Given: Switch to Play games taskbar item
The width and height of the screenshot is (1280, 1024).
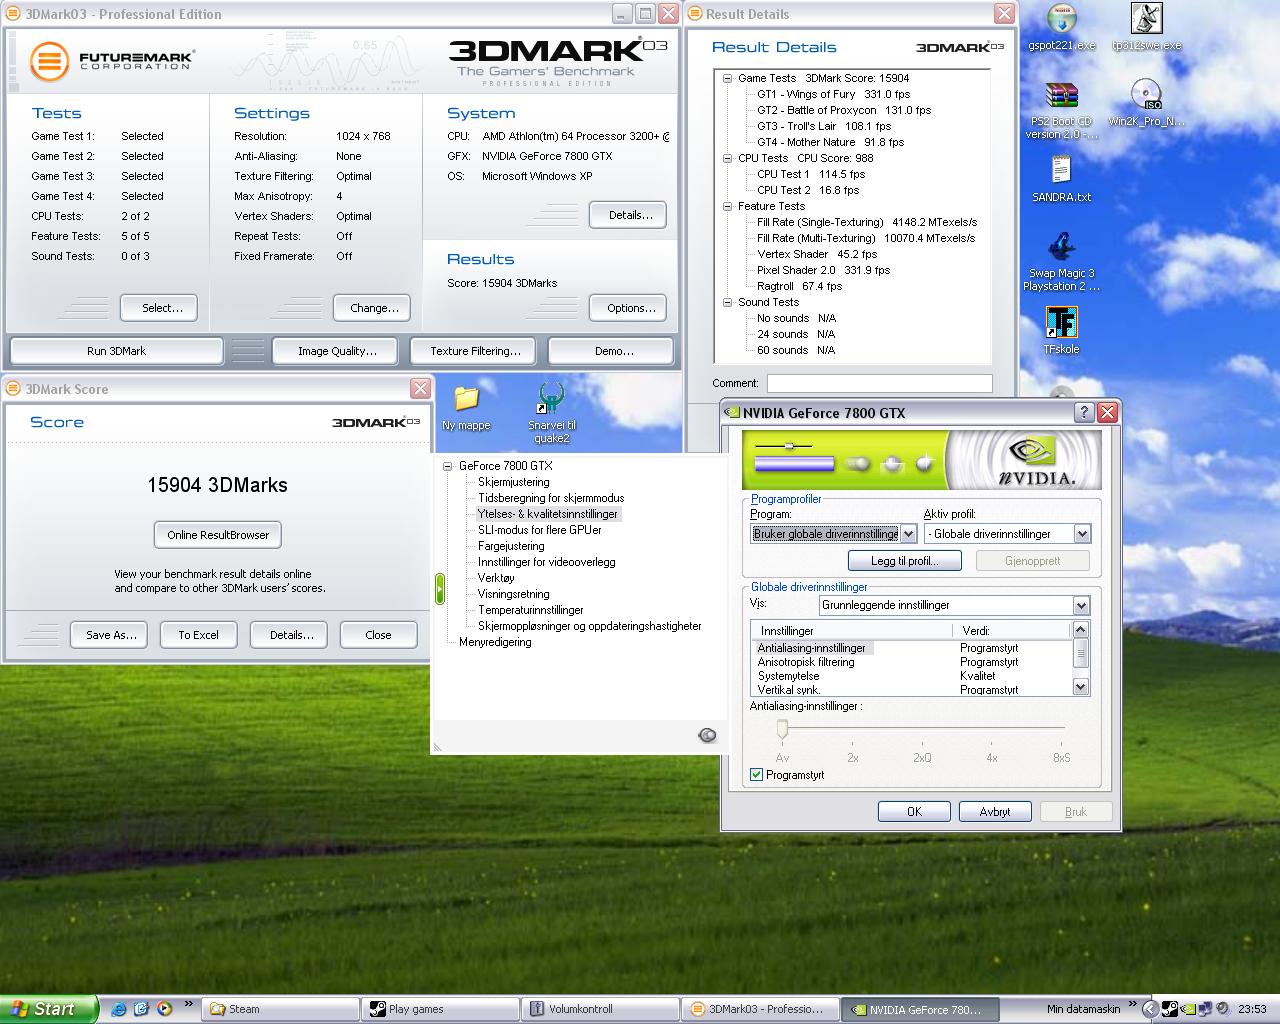Looking at the screenshot, I should tap(440, 1009).
